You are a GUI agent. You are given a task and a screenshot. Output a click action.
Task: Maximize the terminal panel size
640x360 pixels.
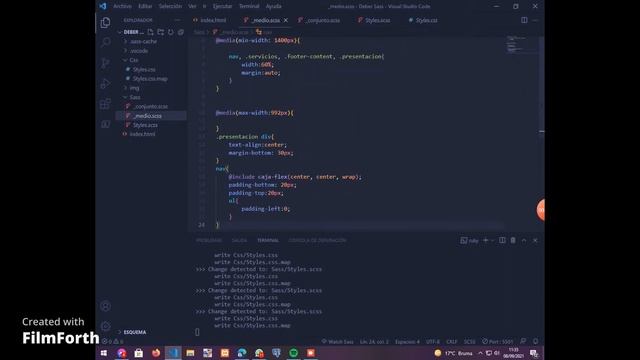click(x=524, y=240)
